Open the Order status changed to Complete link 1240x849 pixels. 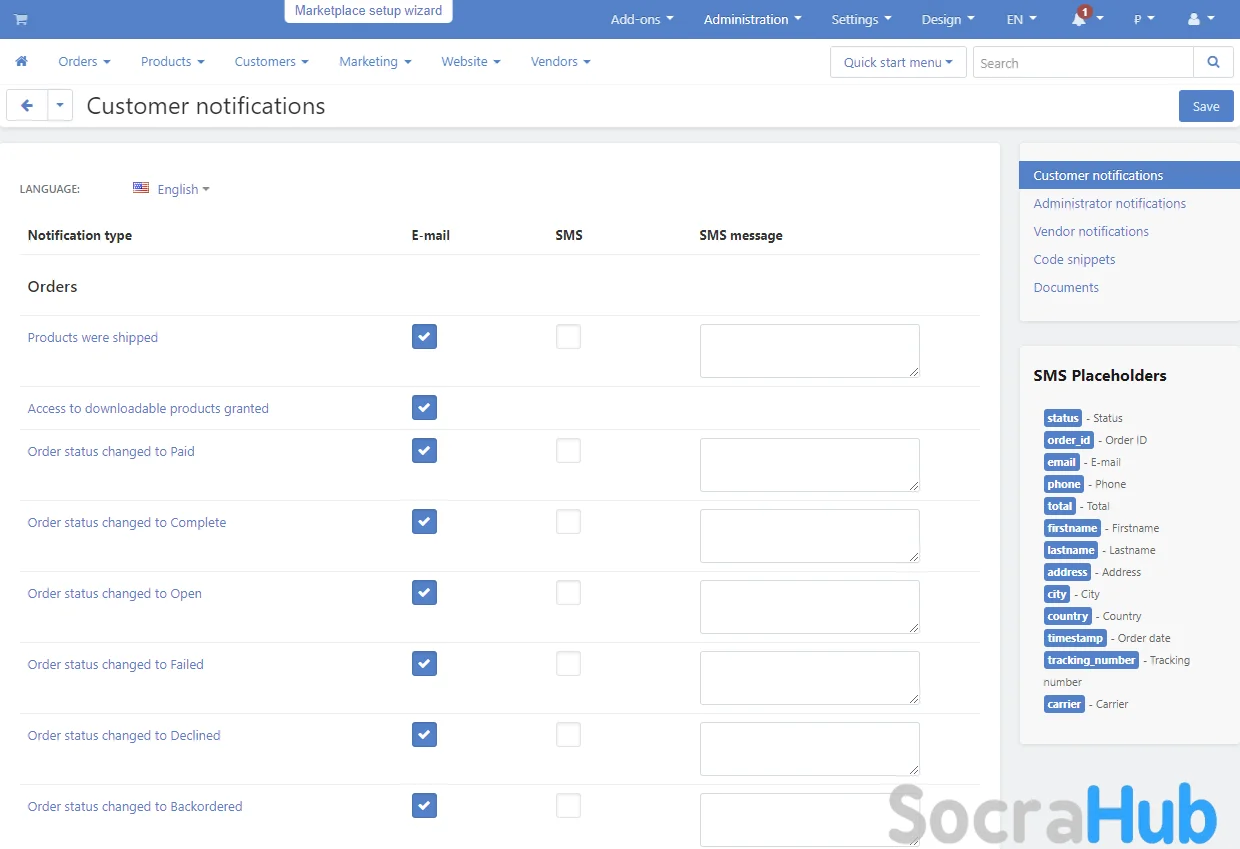127,522
